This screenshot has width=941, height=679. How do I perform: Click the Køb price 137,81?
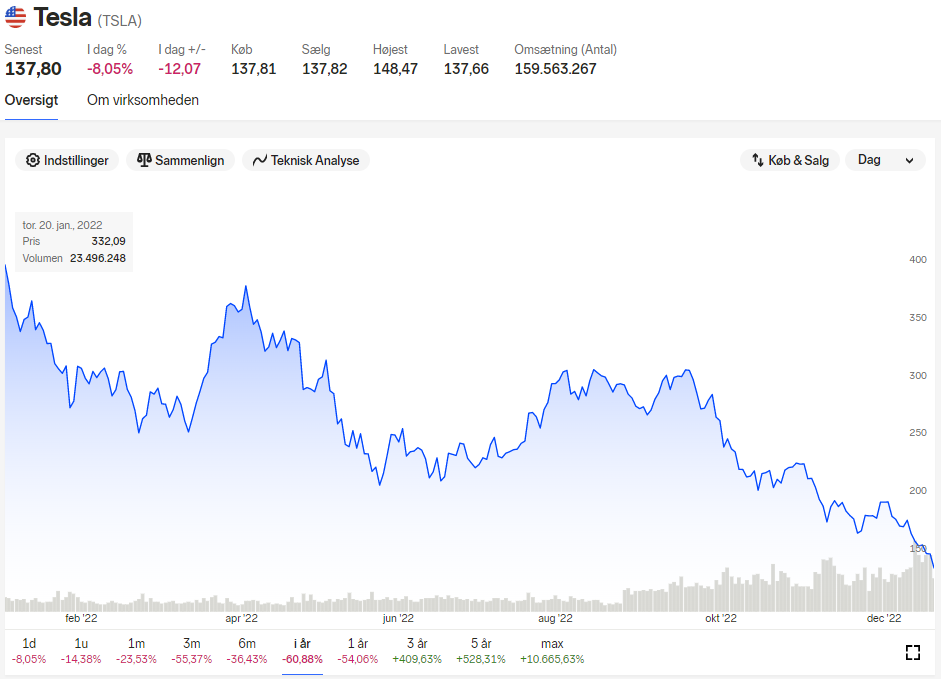pyautogui.click(x=254, y=69)
